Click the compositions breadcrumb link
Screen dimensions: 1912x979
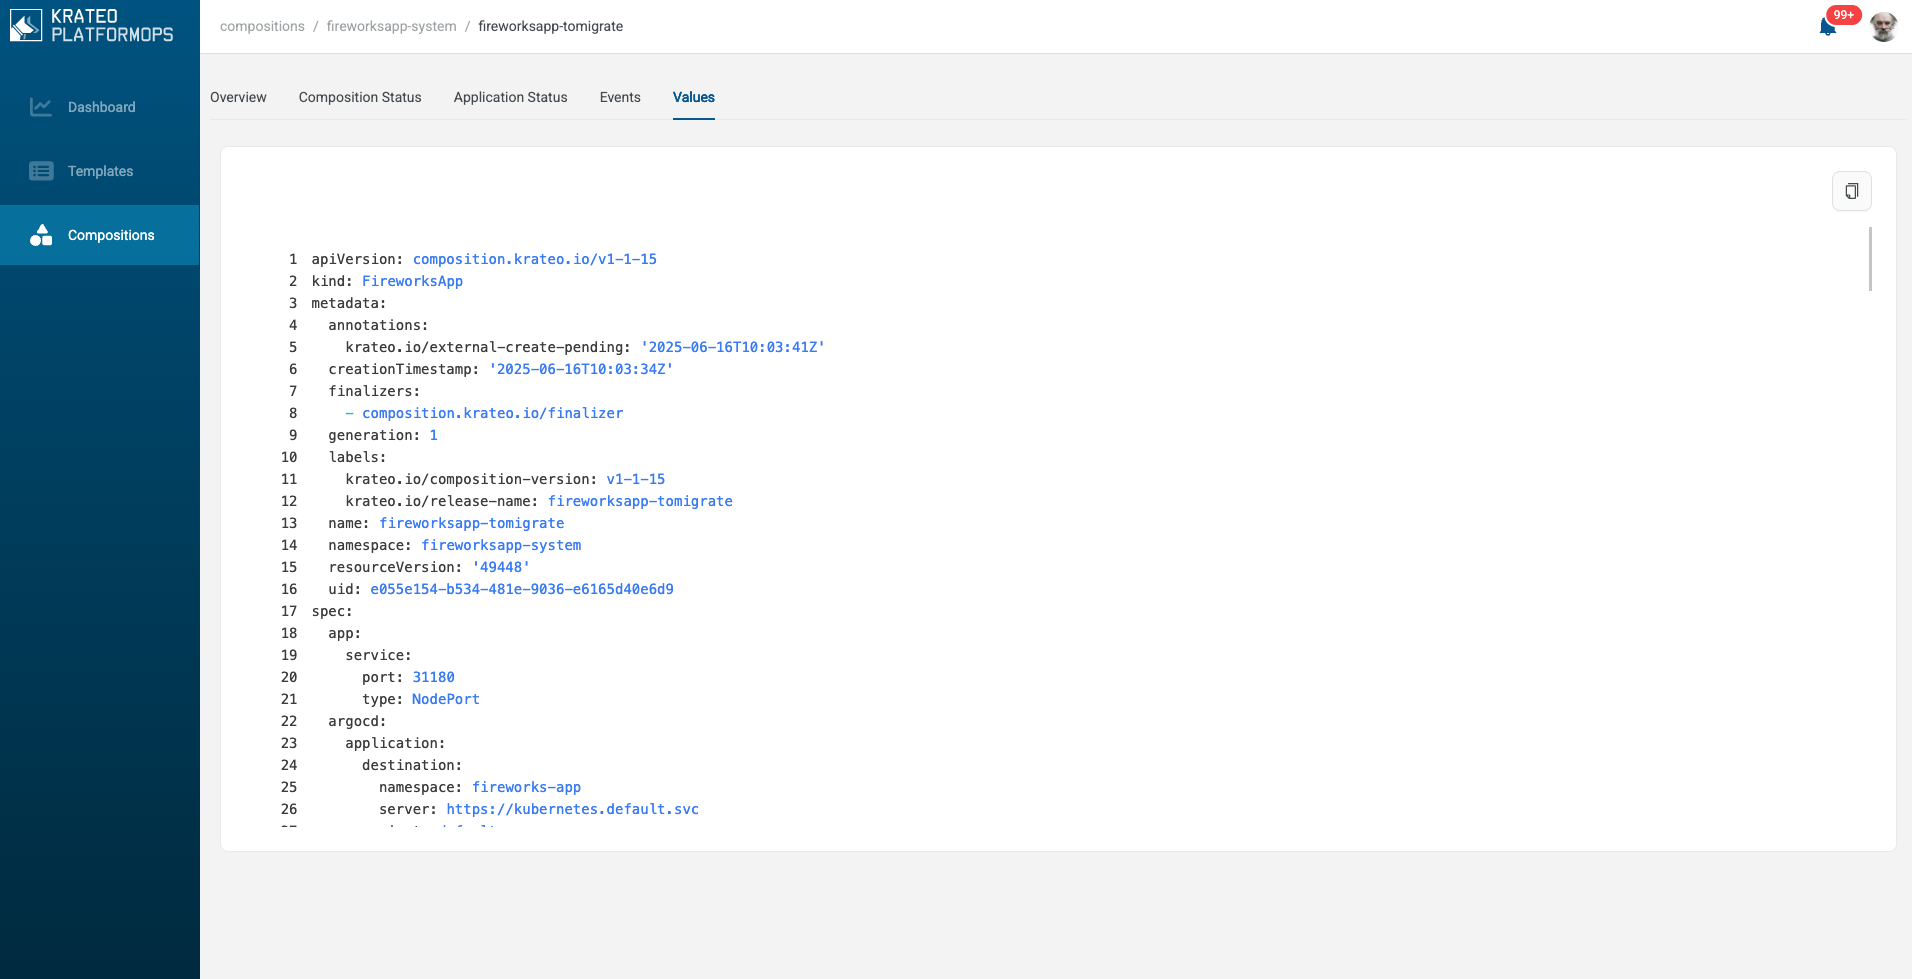[x=262, y=26]
